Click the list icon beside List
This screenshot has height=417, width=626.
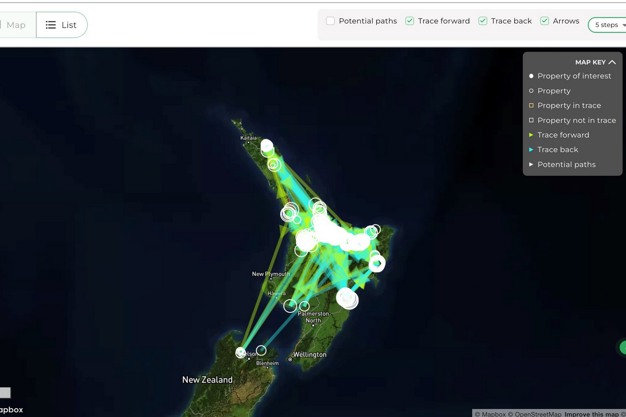coord(51,25)
